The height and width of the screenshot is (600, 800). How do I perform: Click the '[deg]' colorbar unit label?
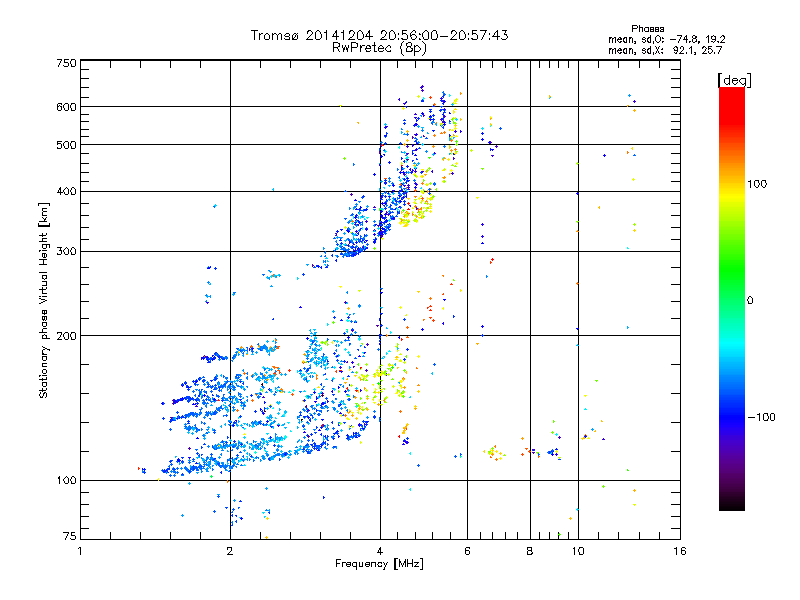(734, 80)
